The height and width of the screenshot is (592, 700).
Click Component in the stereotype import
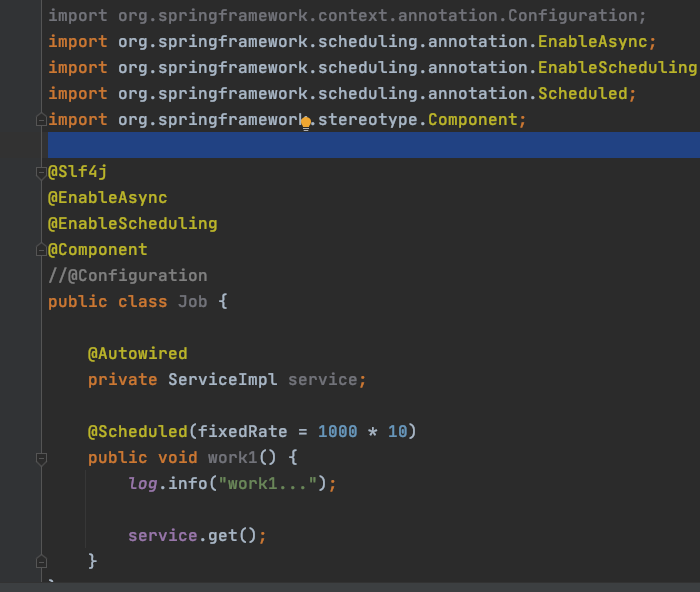click(x=472, y=120)
